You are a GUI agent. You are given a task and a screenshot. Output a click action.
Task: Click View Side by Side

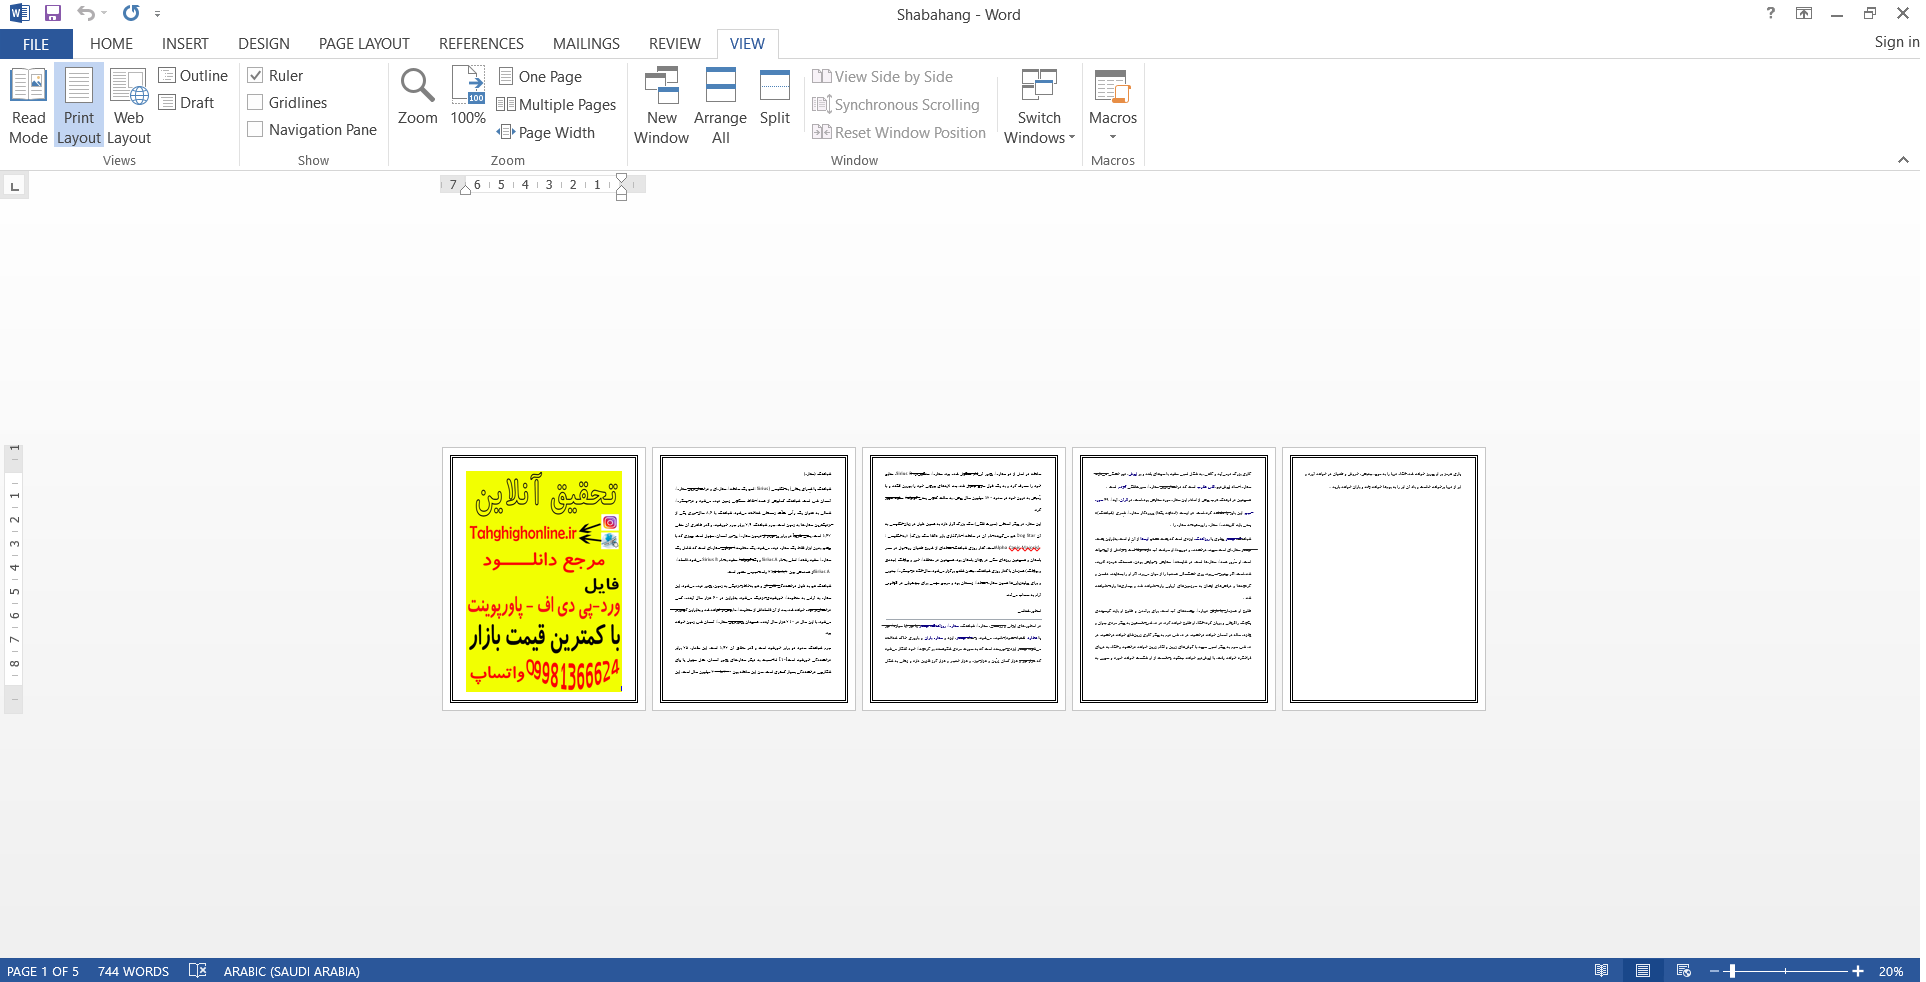[883, 77]
